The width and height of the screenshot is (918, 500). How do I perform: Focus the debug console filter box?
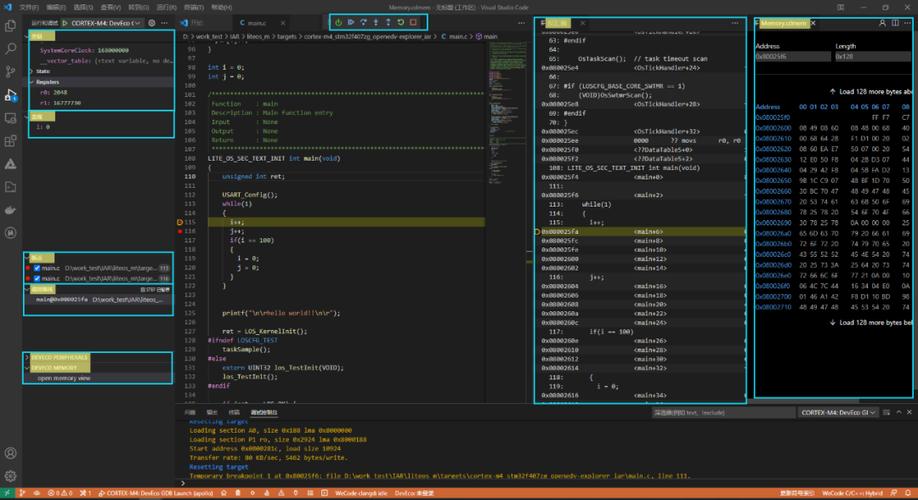coord(724,412)
